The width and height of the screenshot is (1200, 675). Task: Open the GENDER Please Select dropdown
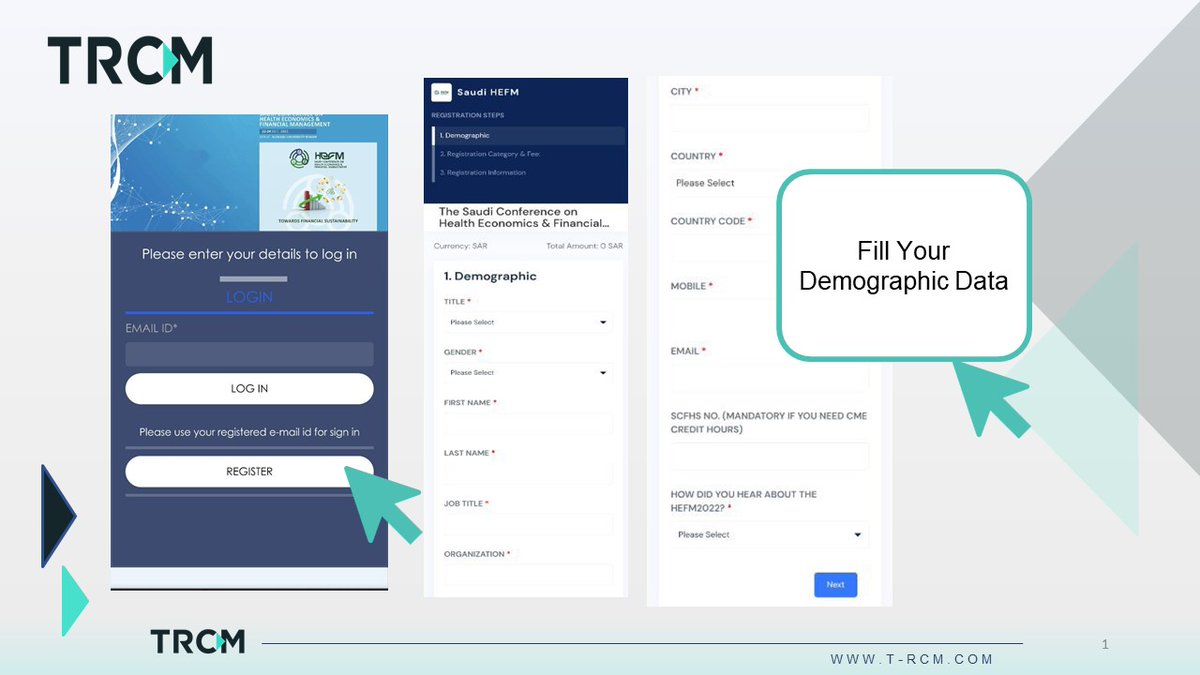point(528,372)
